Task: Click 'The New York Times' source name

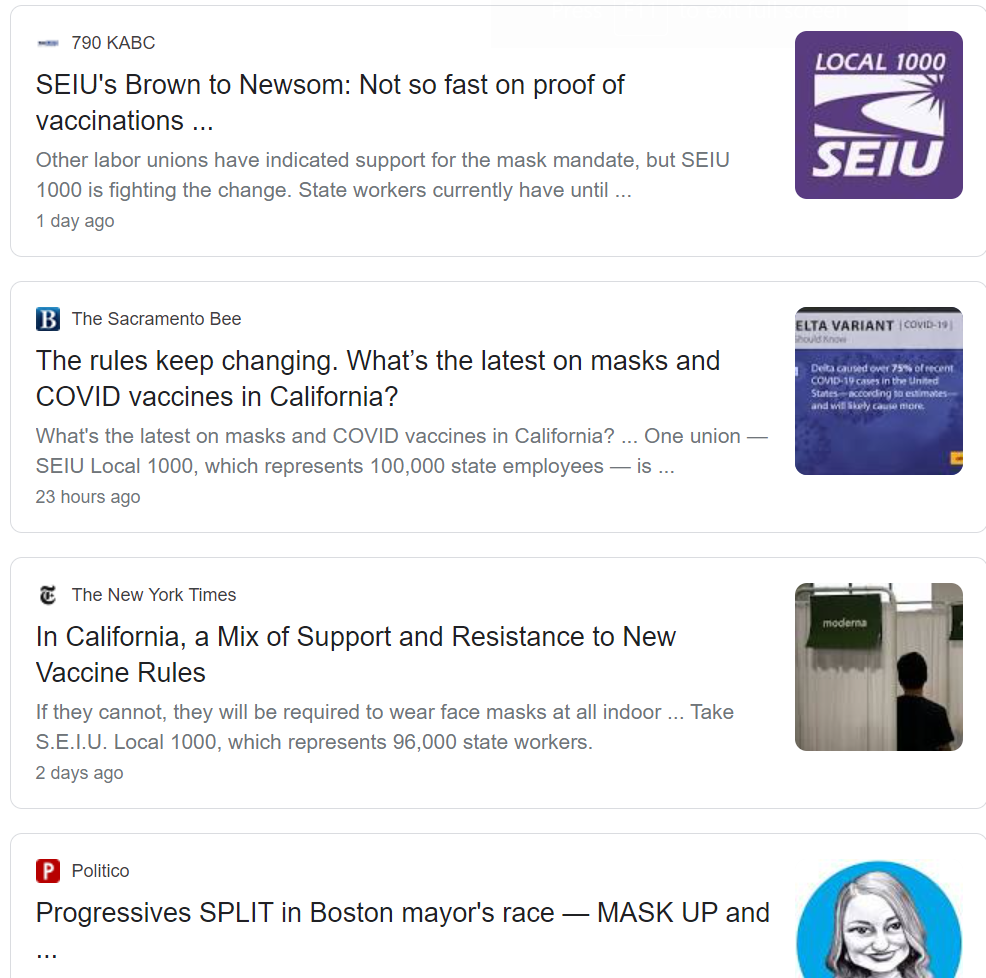Action: click(154, 595)
